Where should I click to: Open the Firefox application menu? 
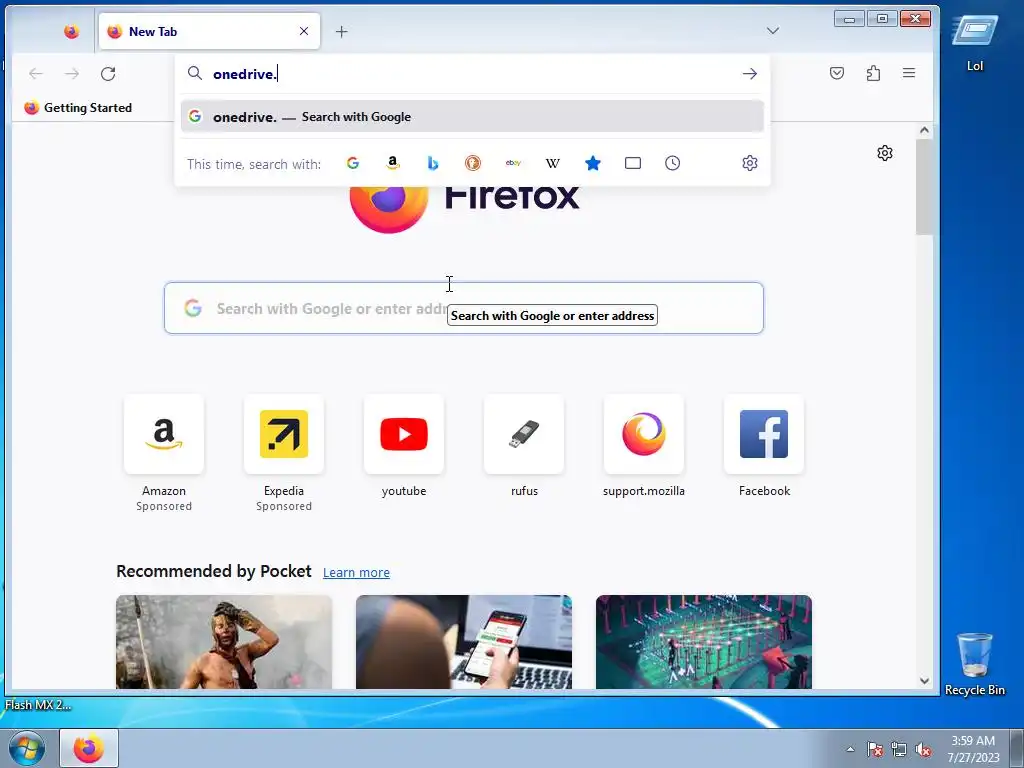[909, 73]
